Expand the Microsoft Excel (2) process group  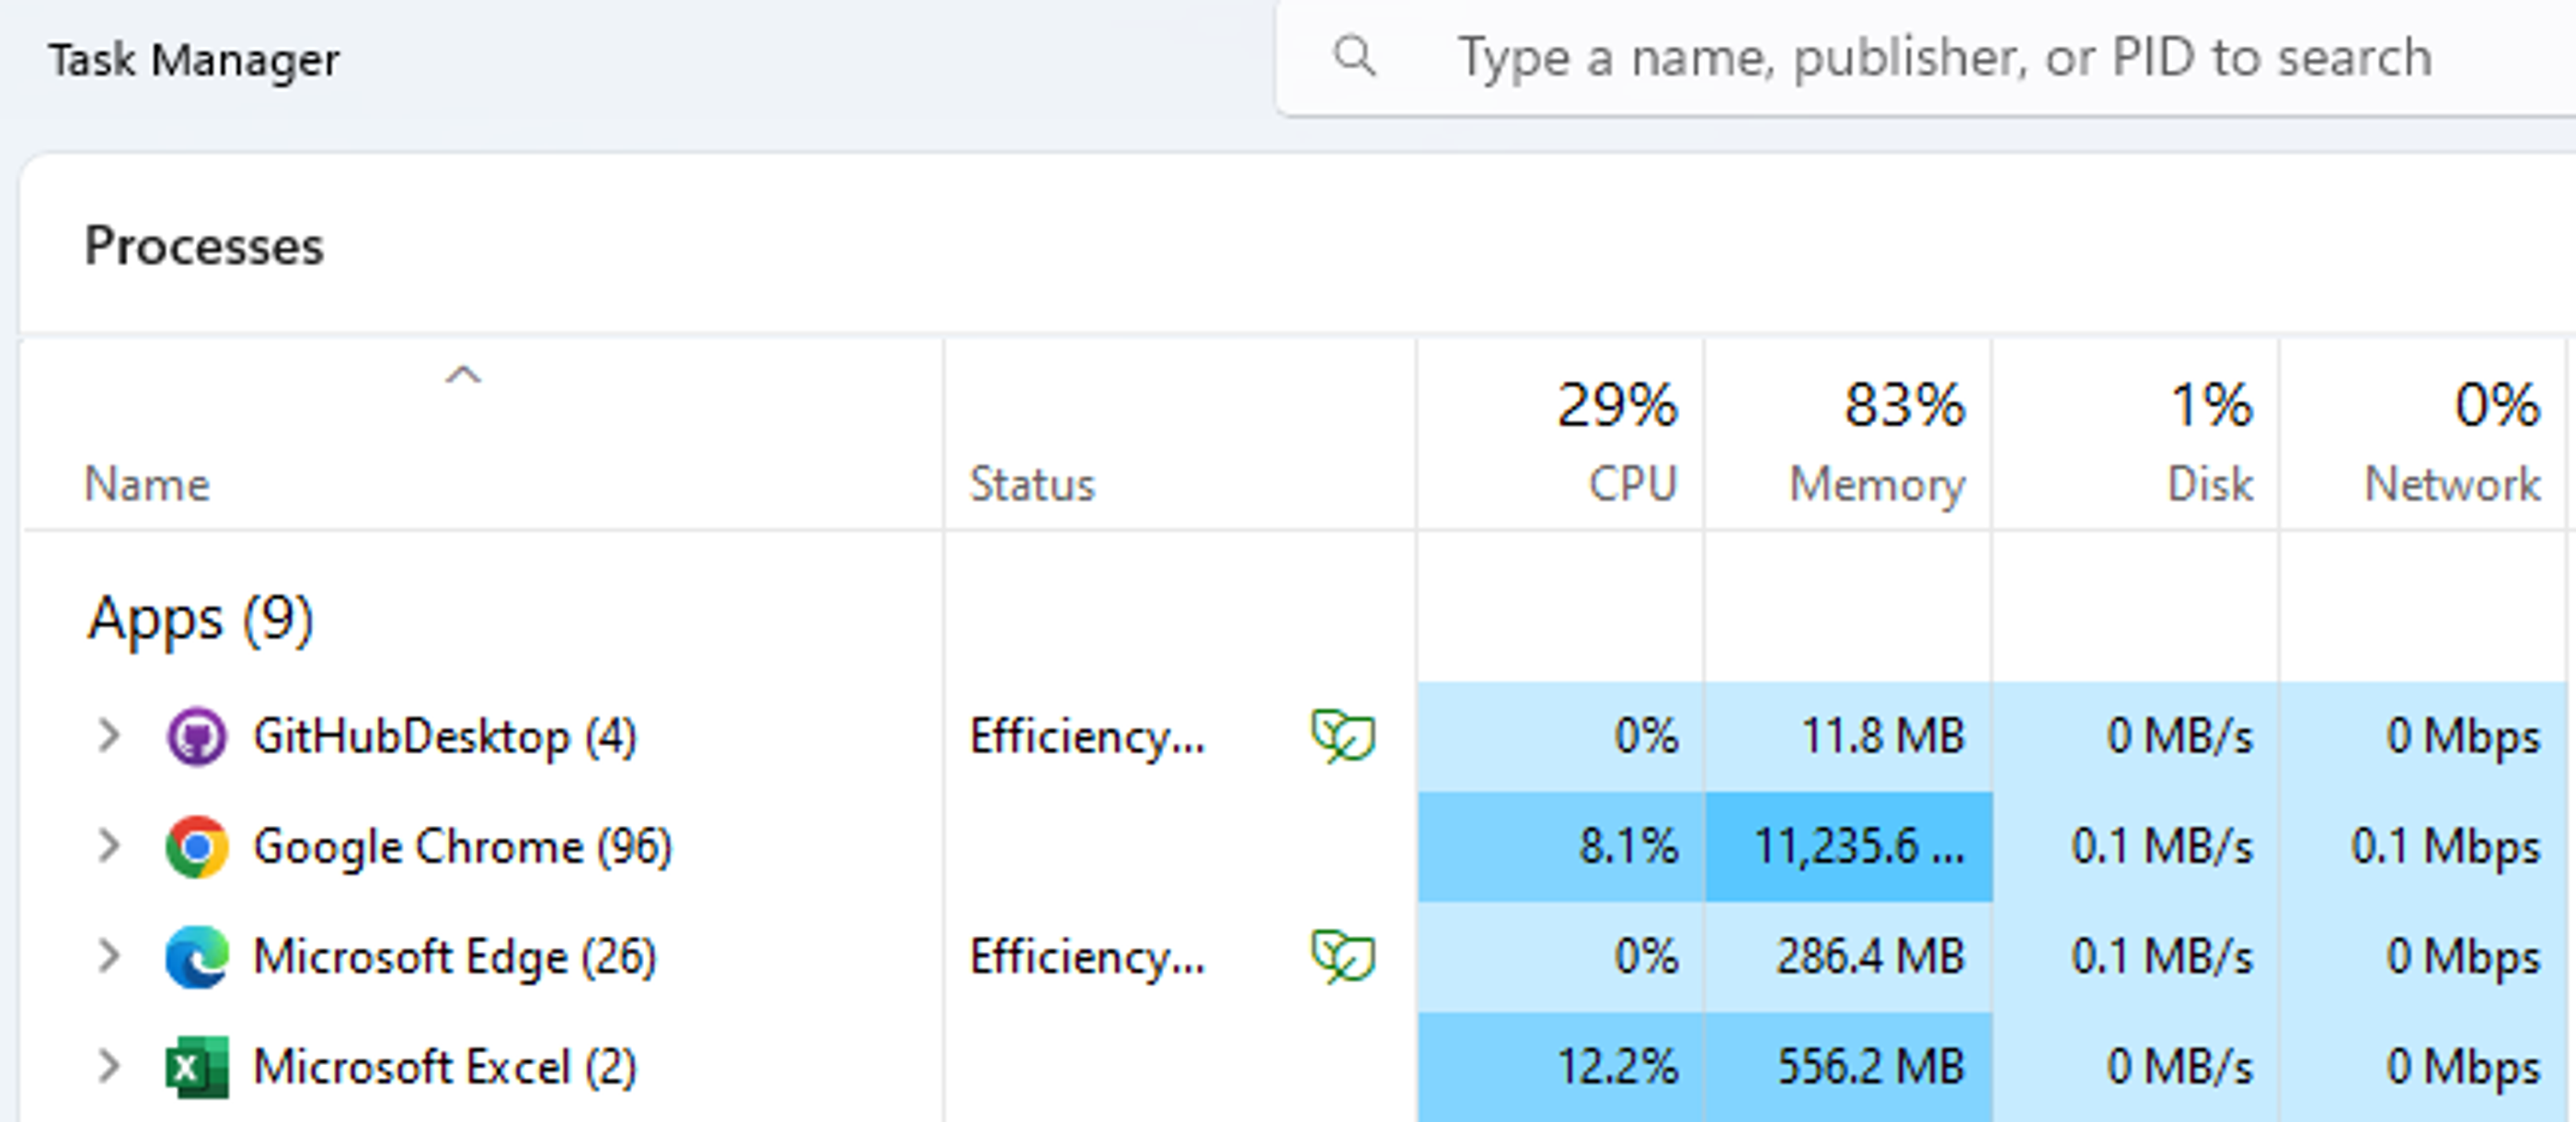pyautogui.click(x=108, y=1066)
